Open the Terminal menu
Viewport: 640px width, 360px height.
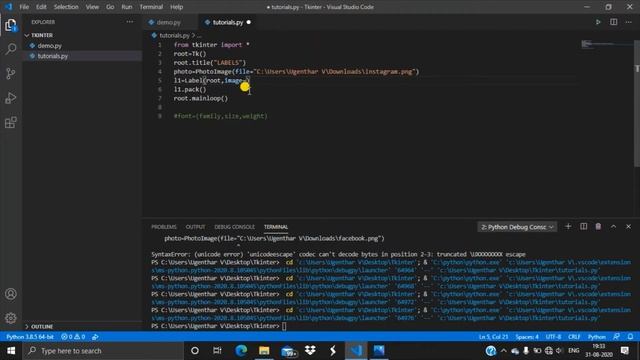(x=151, y=7)
